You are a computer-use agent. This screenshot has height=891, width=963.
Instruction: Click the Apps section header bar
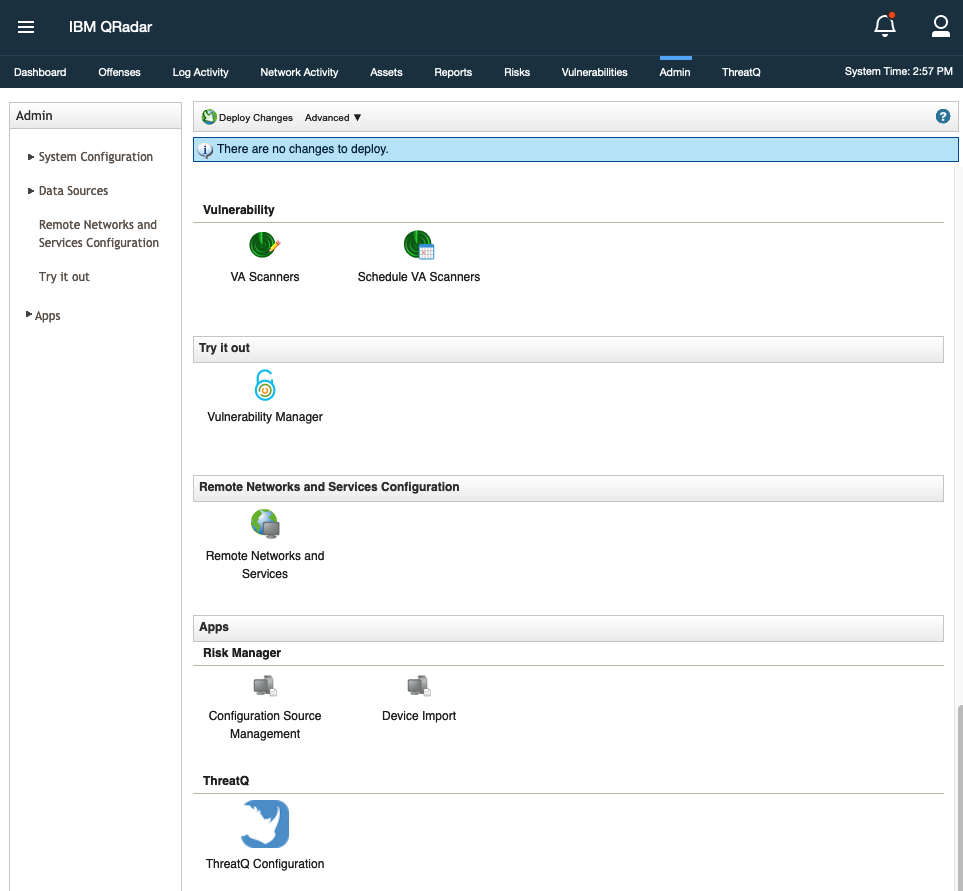coord(568,628)
